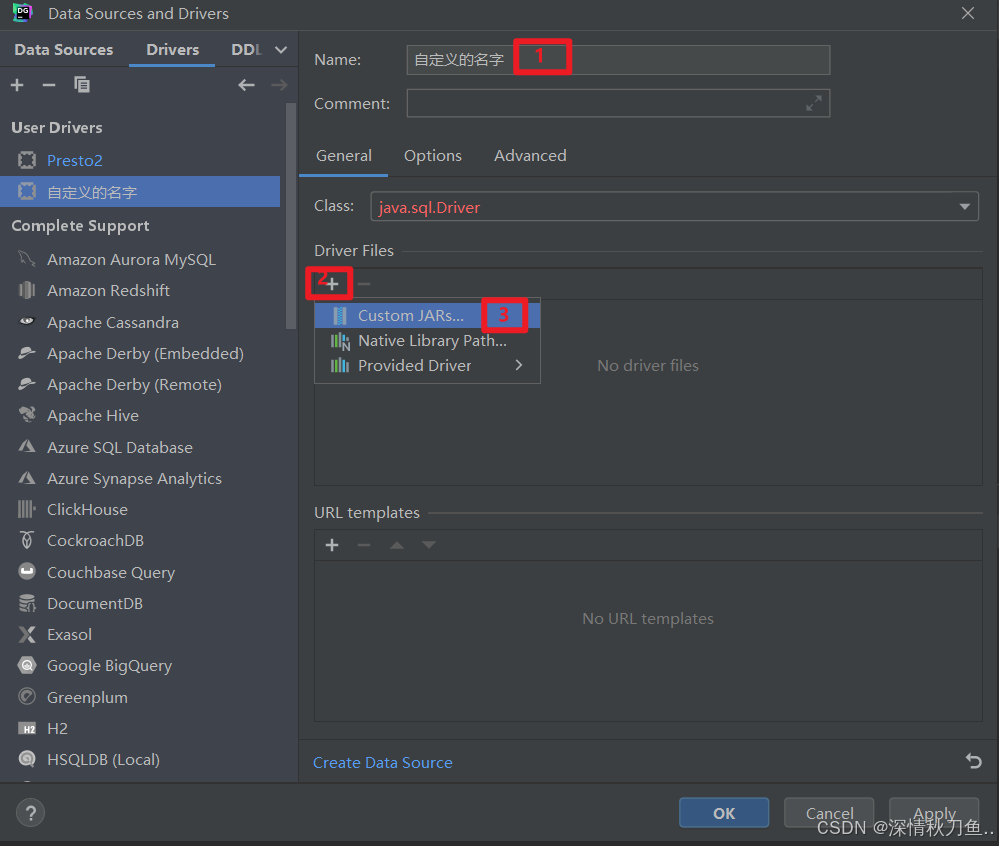999x846 pixels.
Task: Expand the Comment field with the resize icon
Action: [x=814, y=103]
